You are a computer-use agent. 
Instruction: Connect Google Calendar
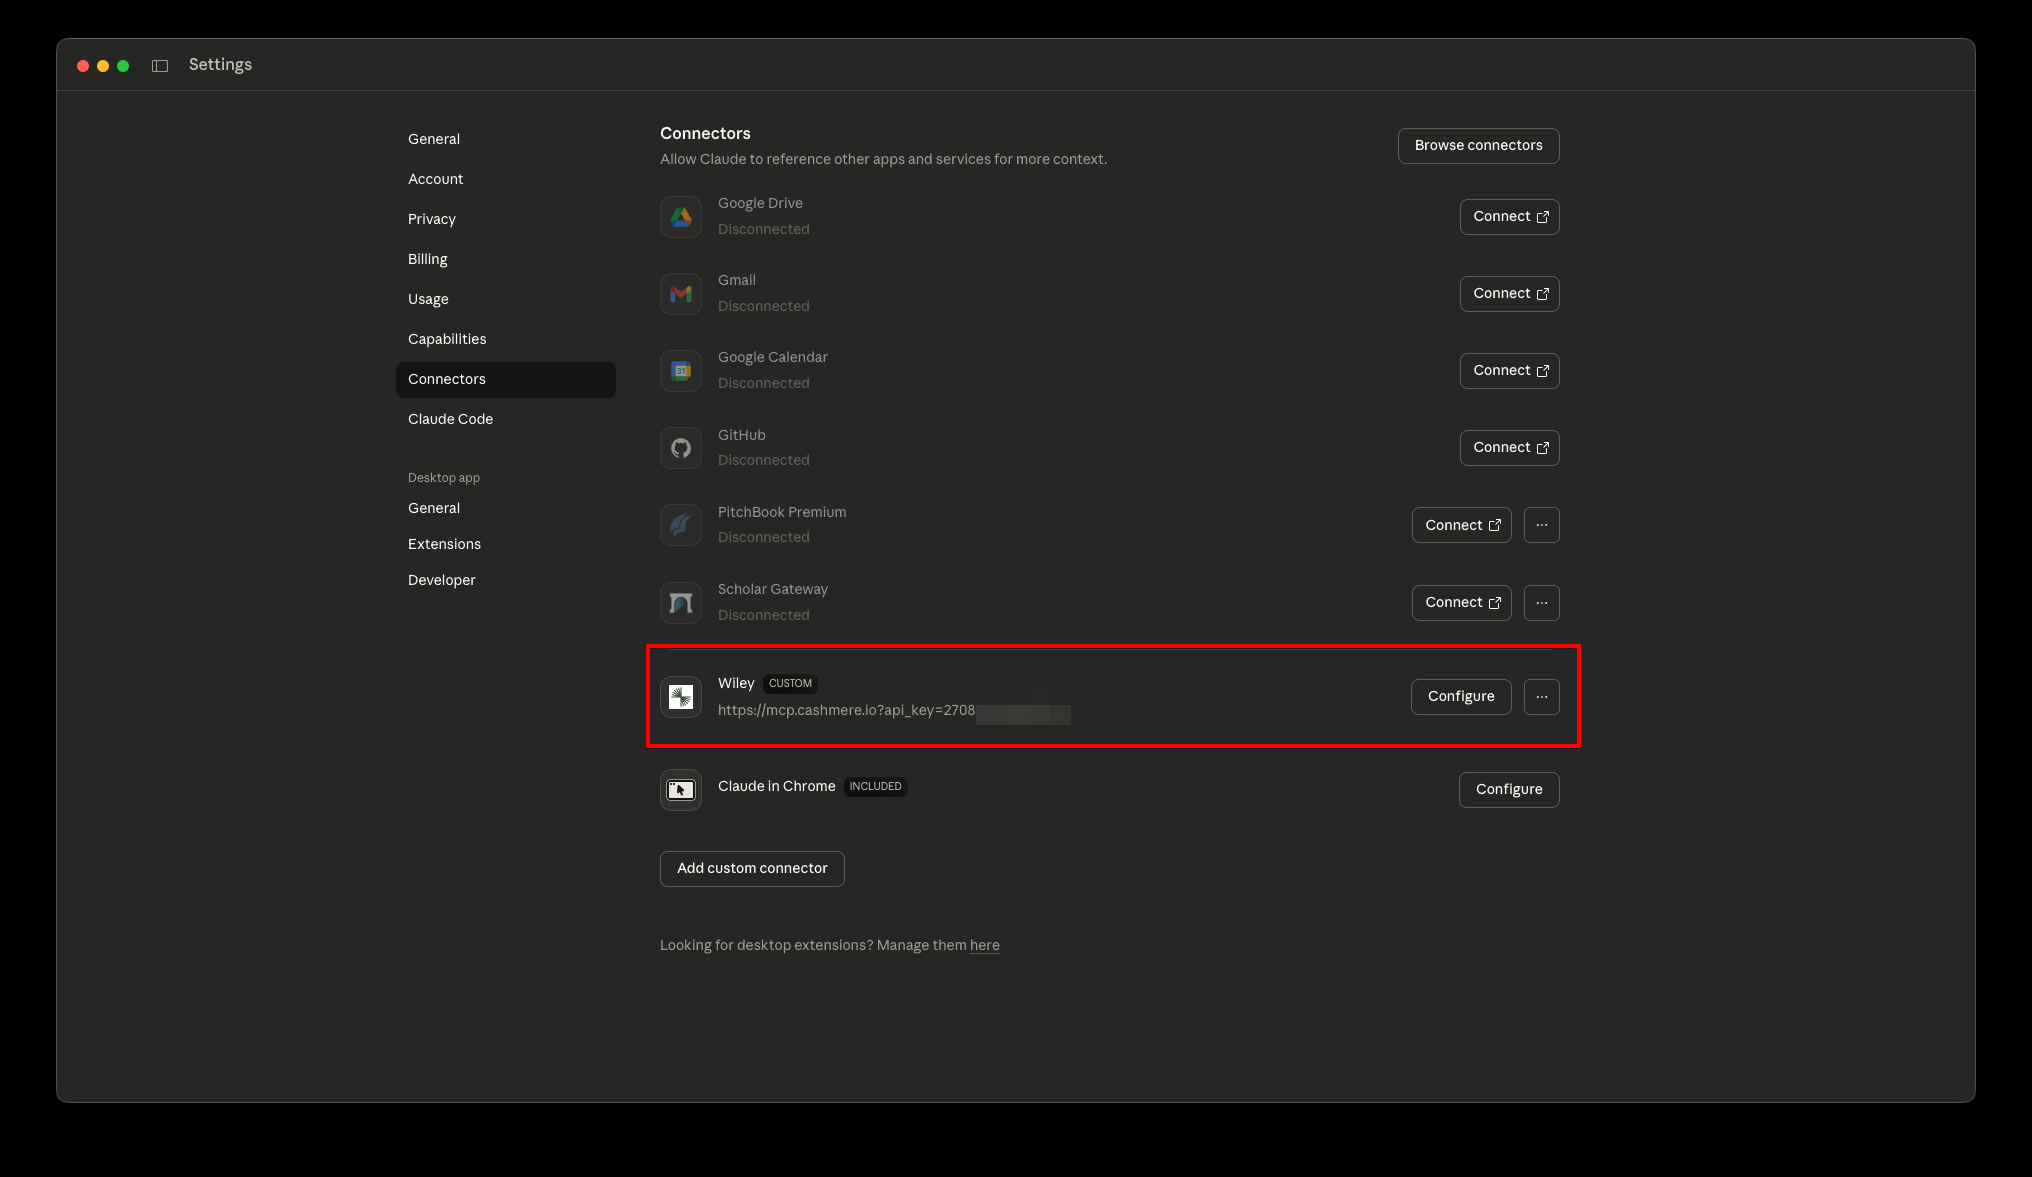tap(1510, 371)
